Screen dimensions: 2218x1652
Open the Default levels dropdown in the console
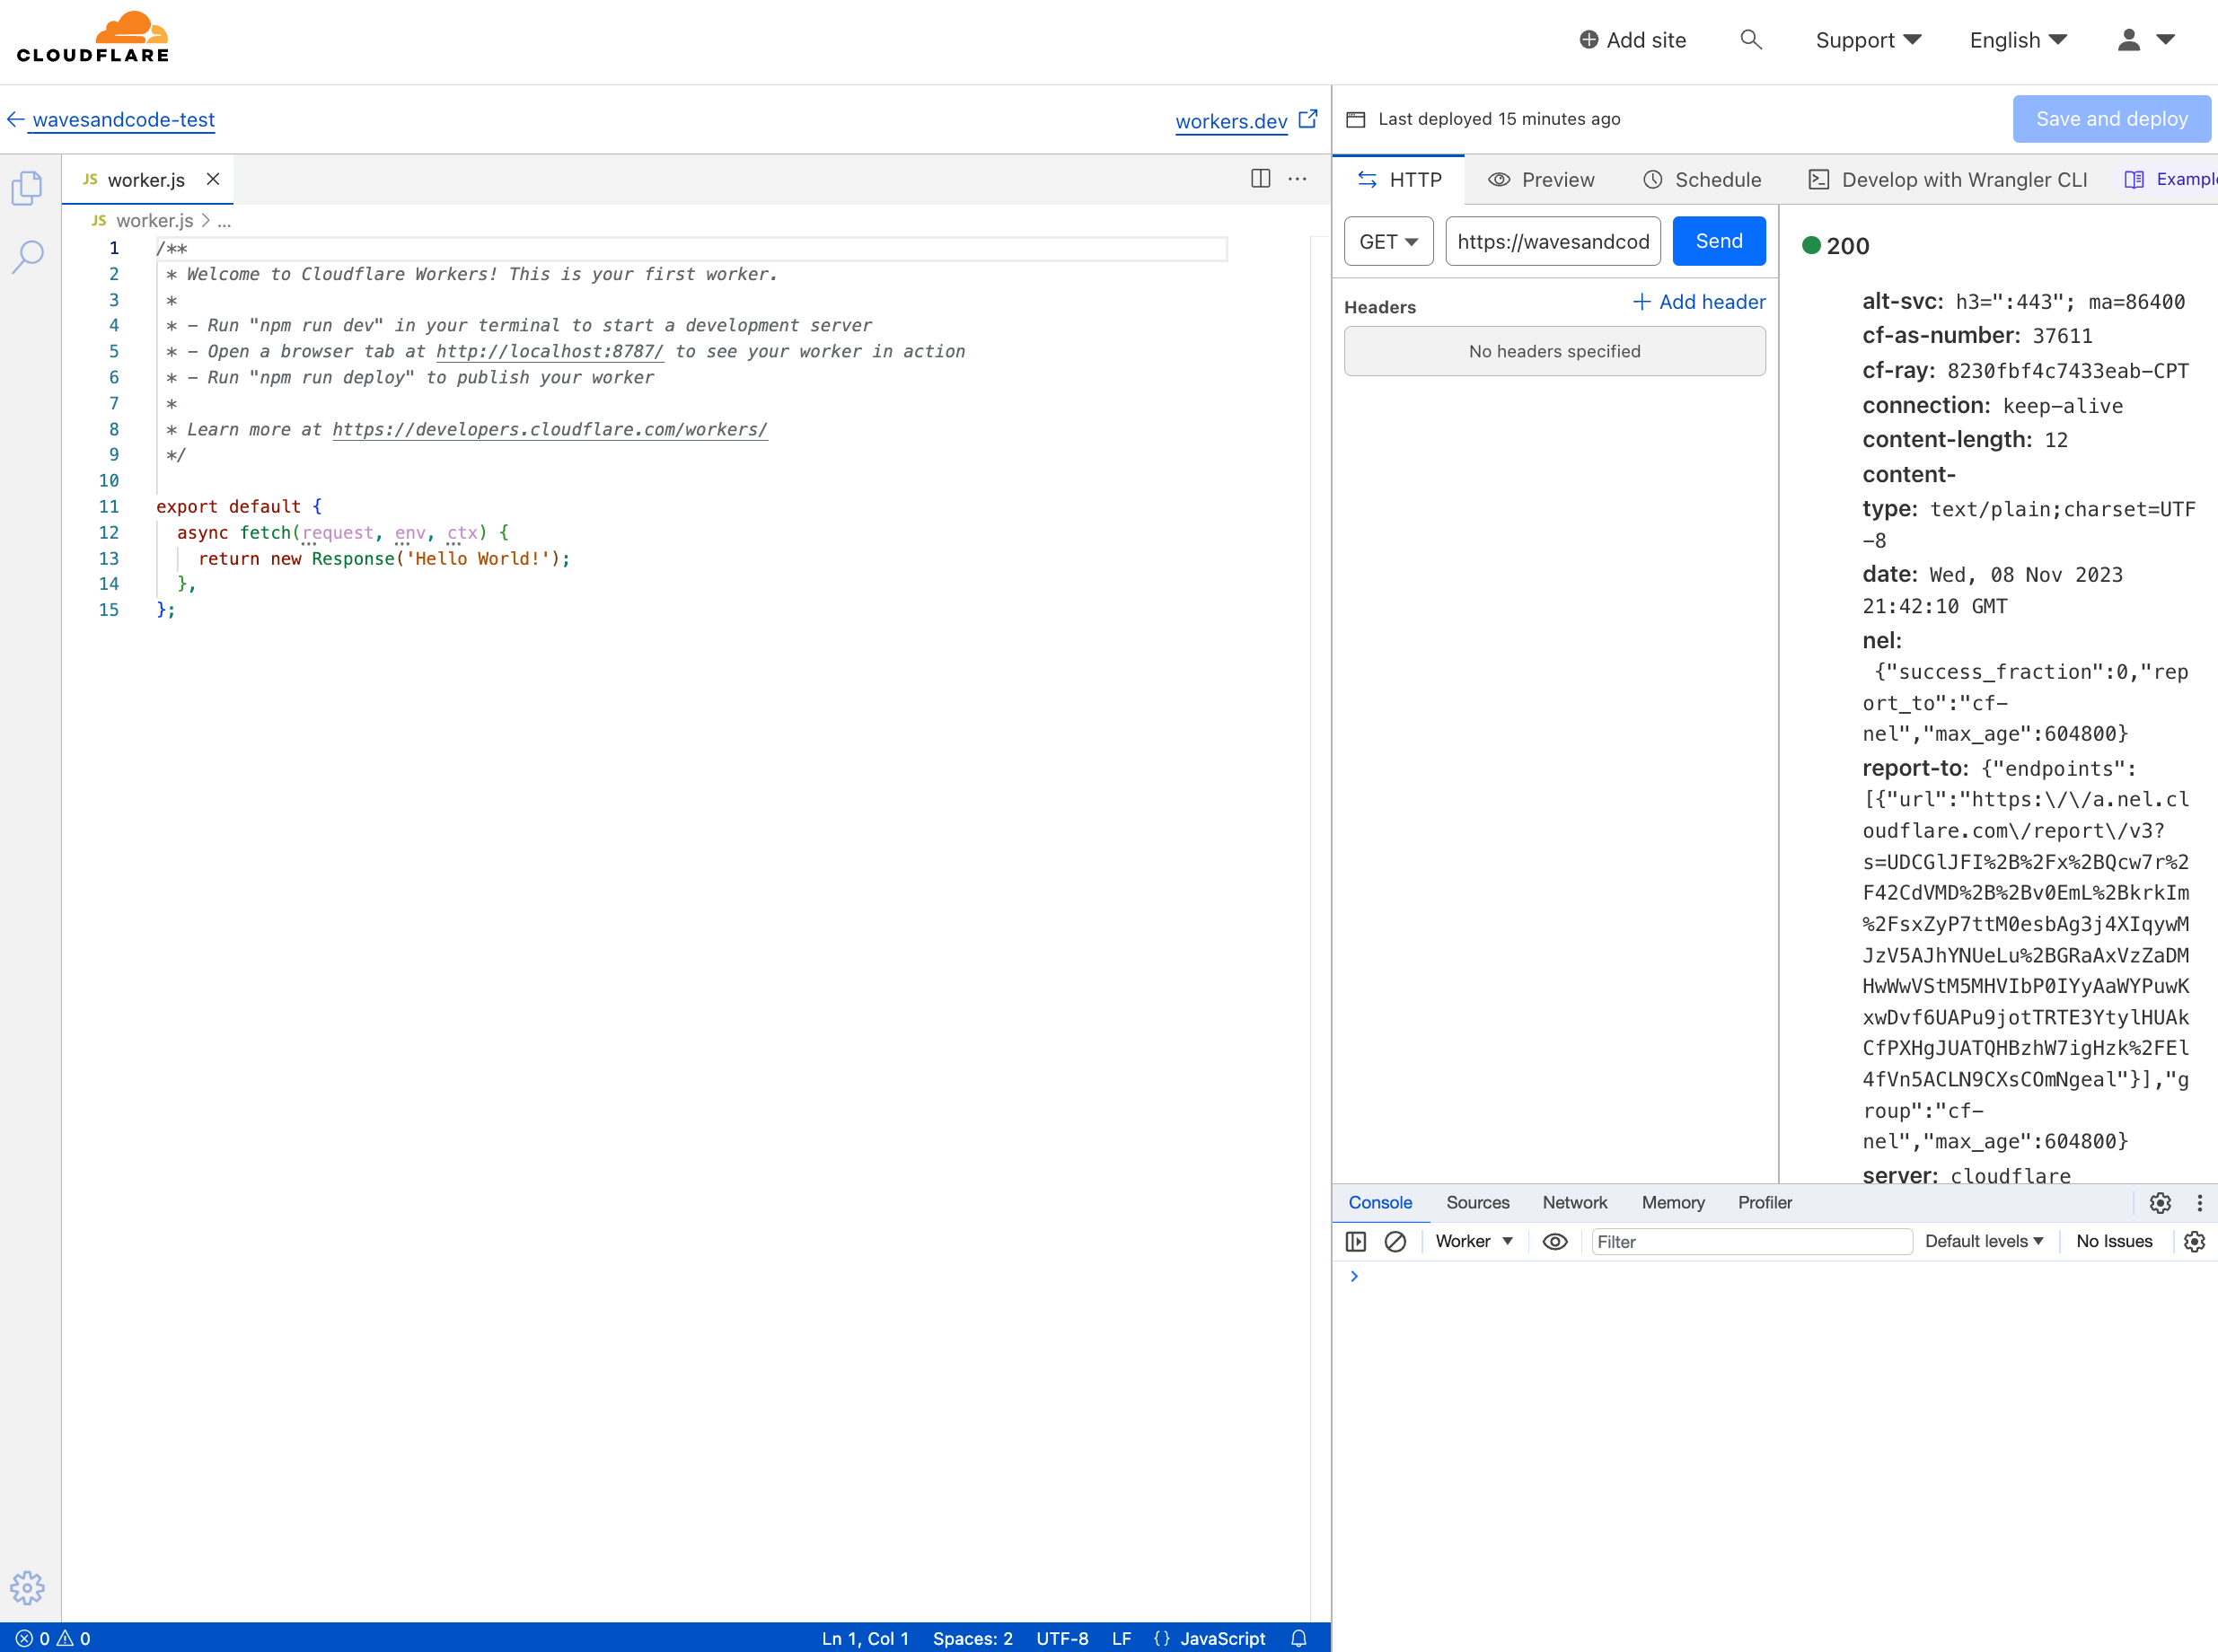[1984, 1241]
